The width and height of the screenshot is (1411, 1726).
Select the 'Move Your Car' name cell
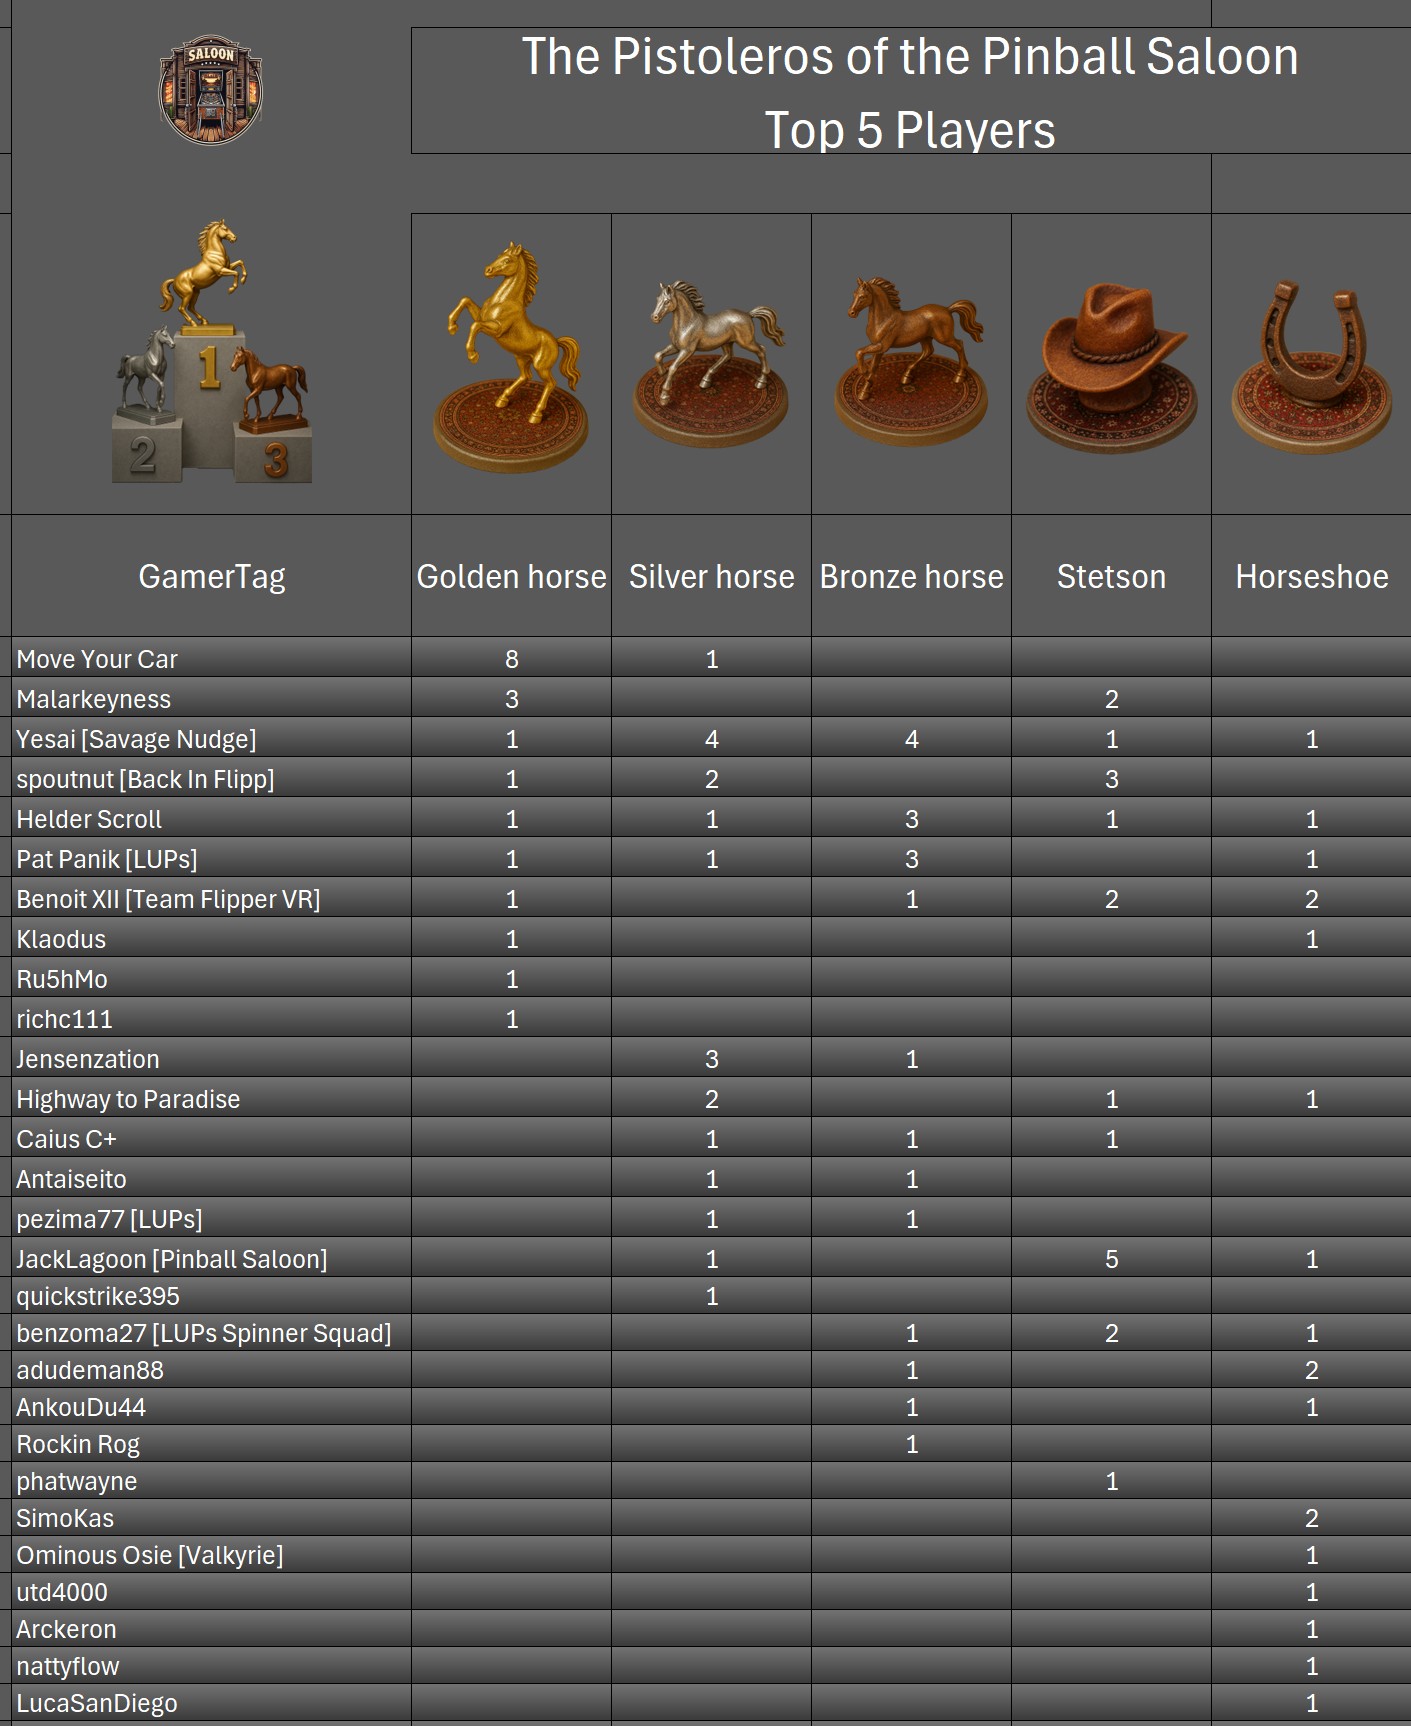tap(97, 660)
